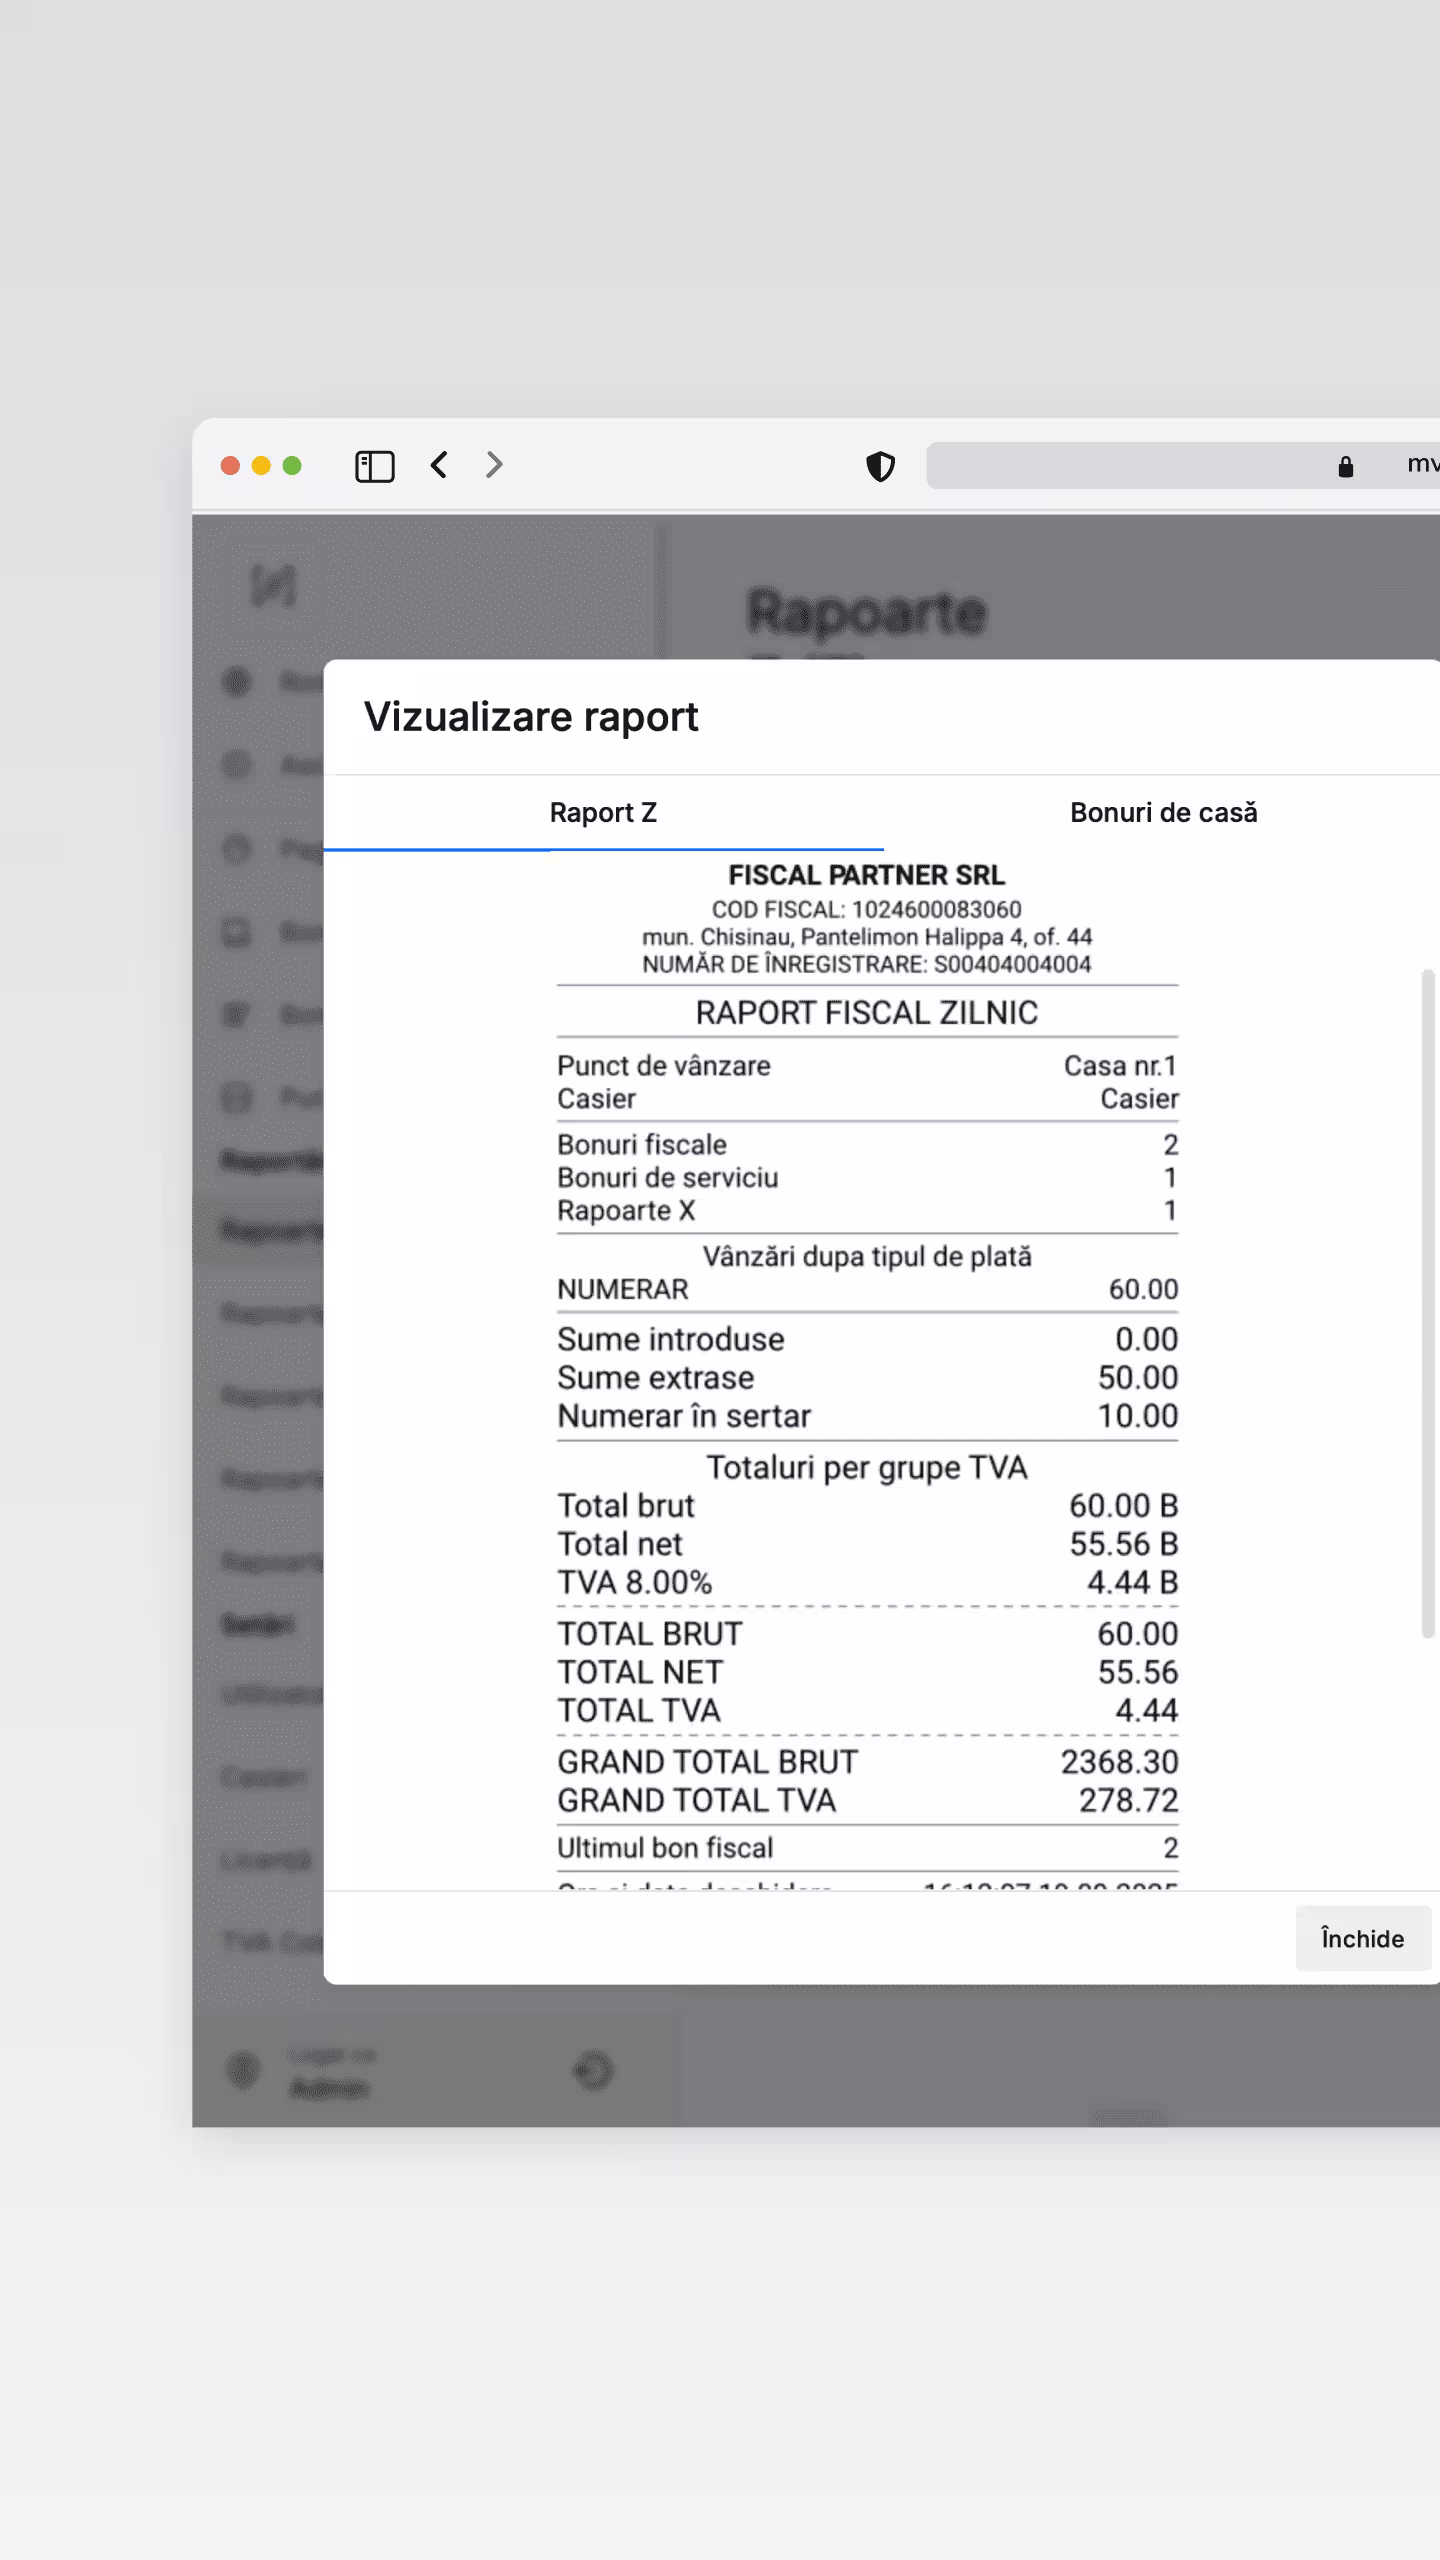Select the NUMĂR DE ÎNREGISTRARE: S00404004004 line

point(867,964)
